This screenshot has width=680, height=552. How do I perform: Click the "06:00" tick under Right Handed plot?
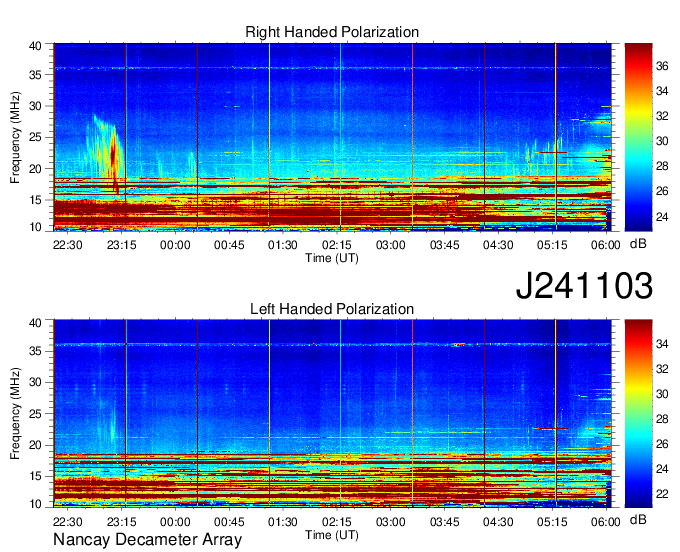[x=606, y=245]
